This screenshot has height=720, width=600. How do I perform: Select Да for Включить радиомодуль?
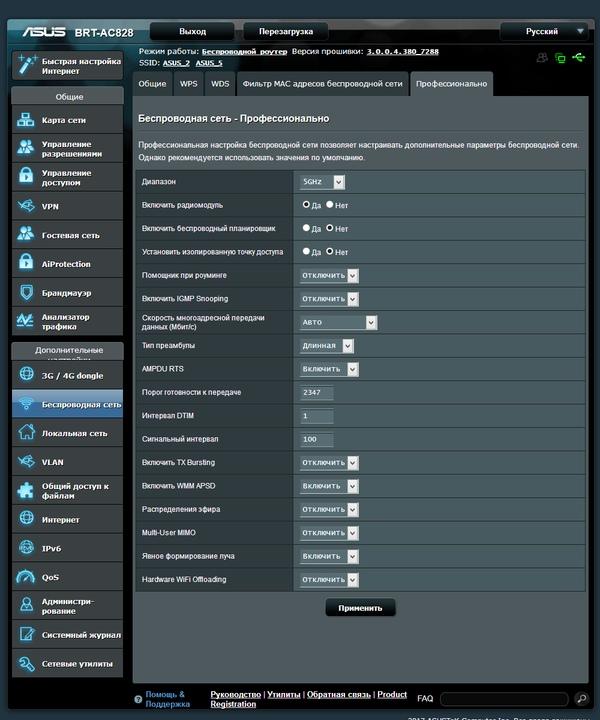[306, 204]
